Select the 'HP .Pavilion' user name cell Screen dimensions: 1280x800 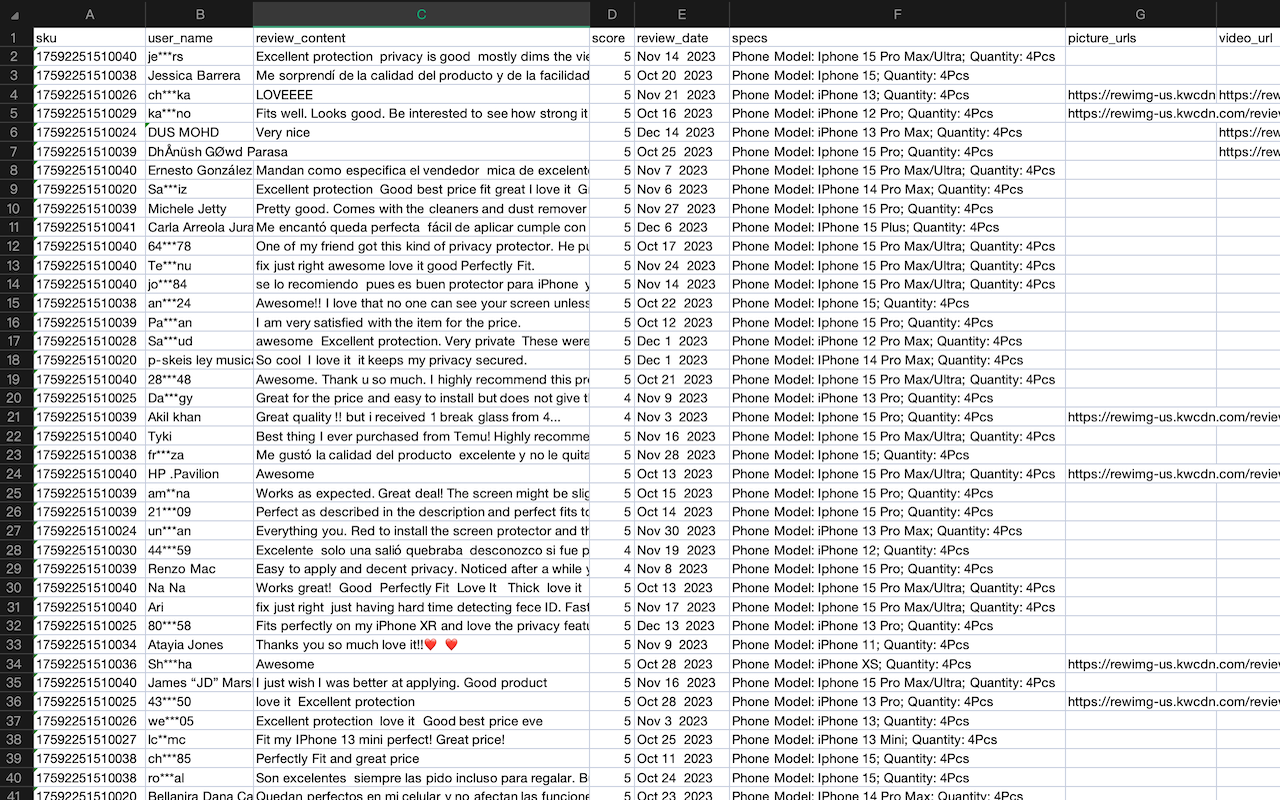pyautogui.click(x=199, y=474)
